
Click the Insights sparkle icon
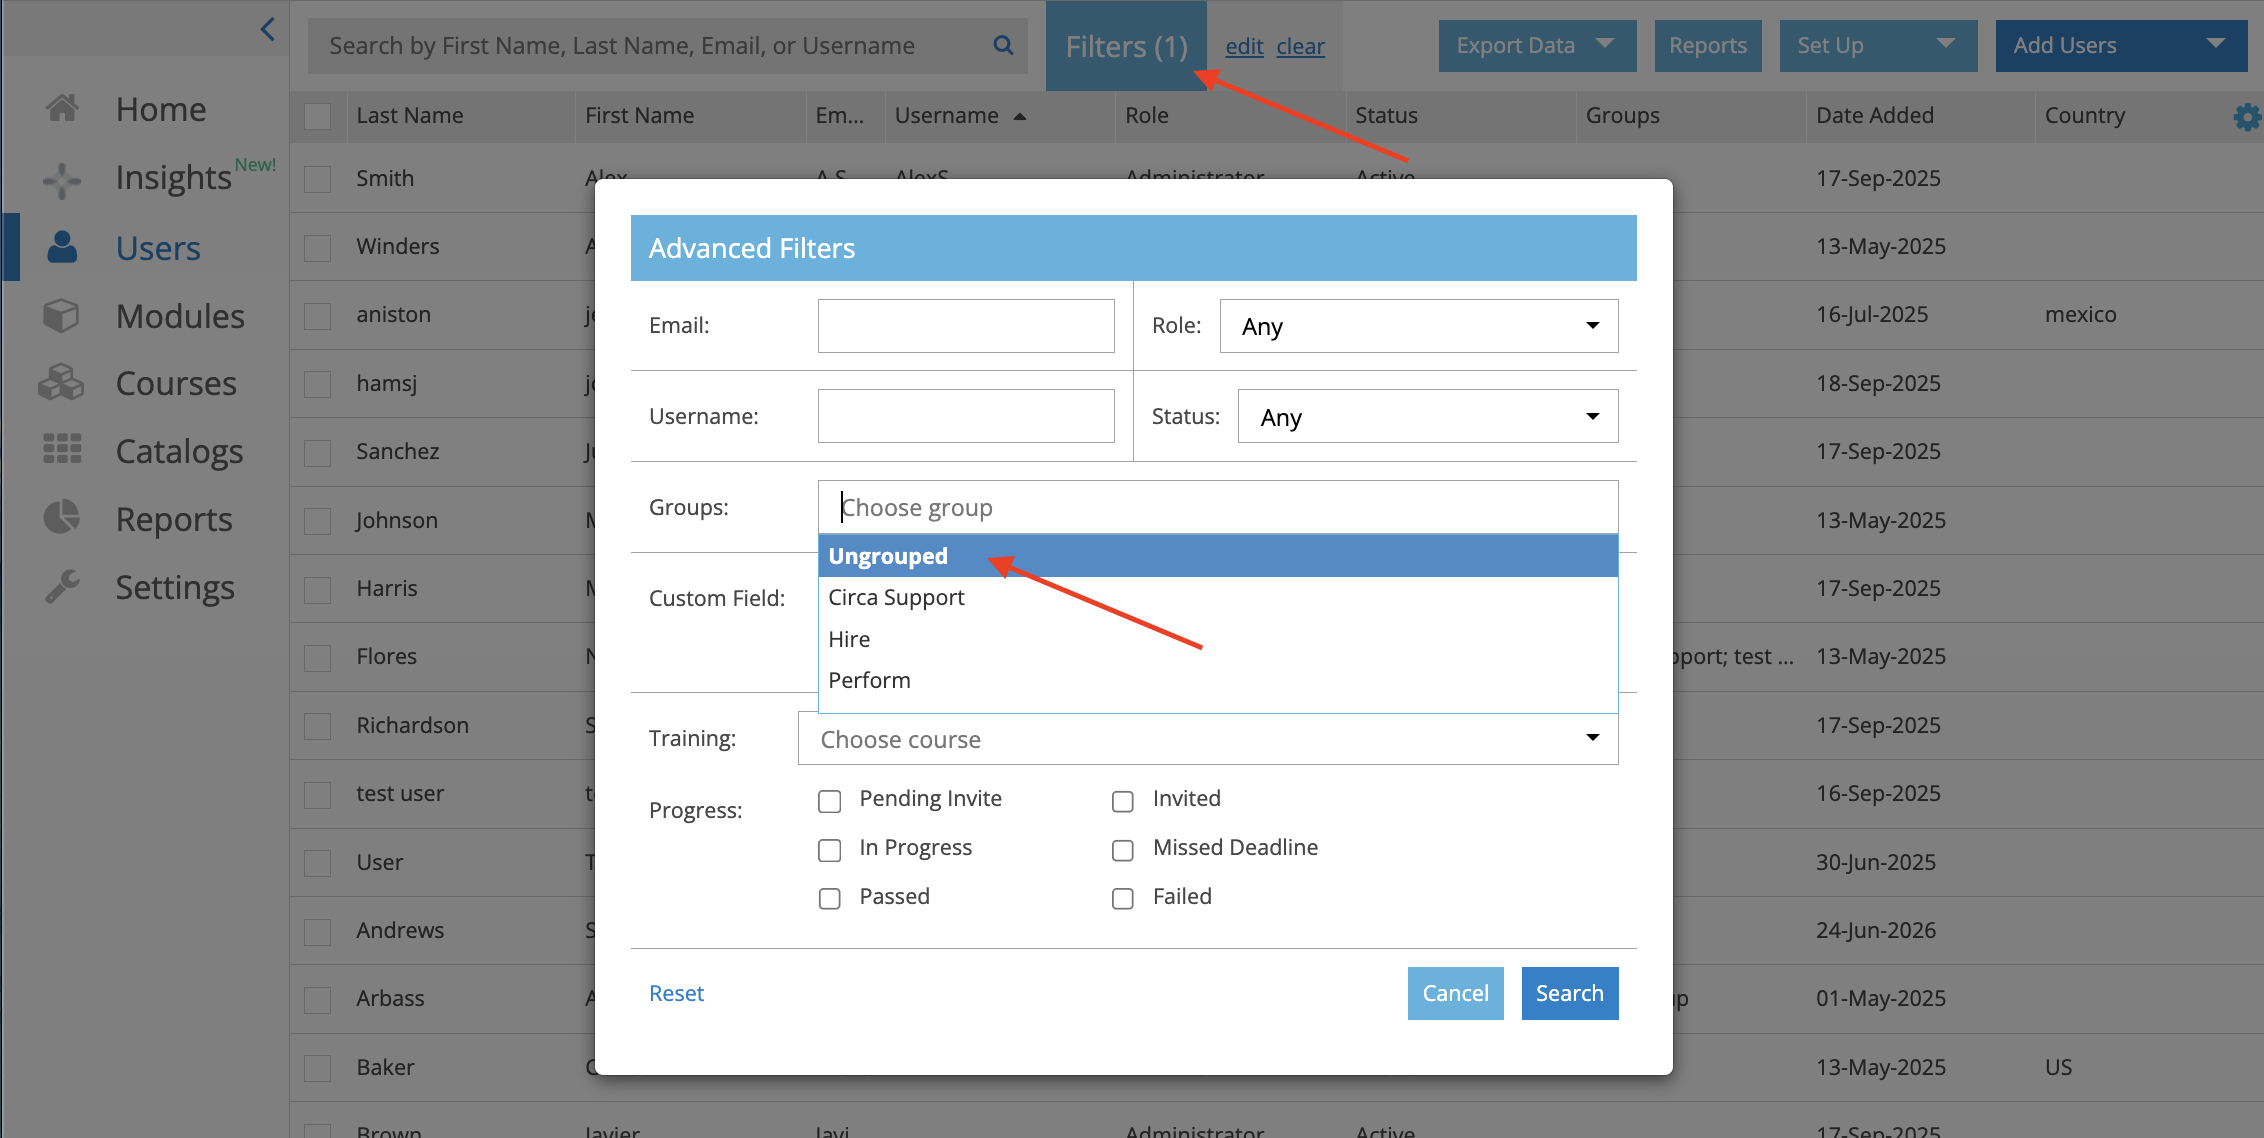[x=62, y=180]
